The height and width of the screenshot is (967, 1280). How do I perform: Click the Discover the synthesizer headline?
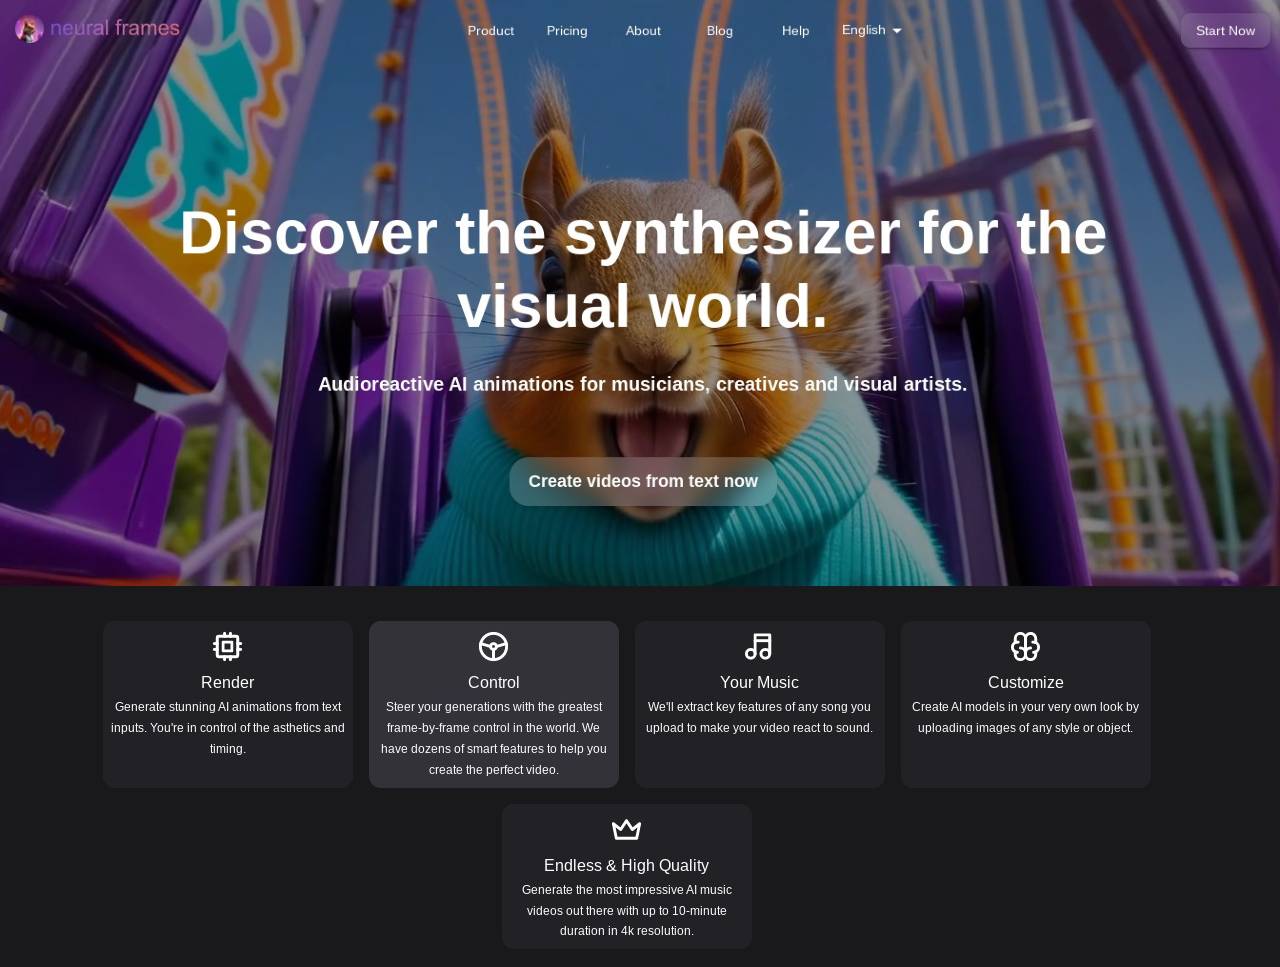[643, 269]
